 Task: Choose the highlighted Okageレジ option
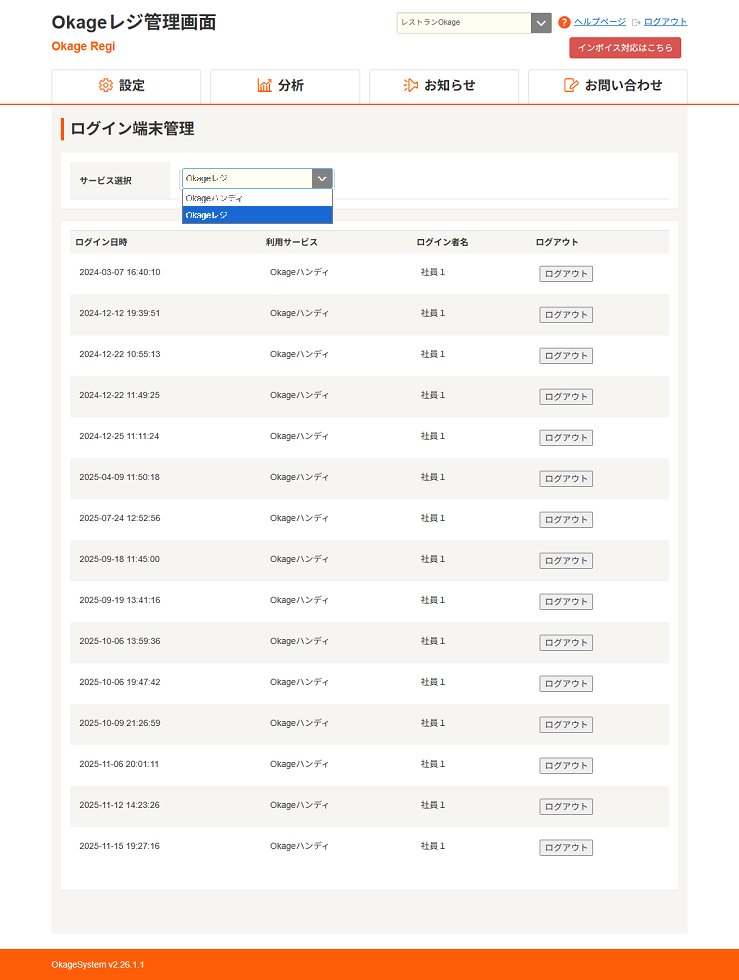(256, 215)
